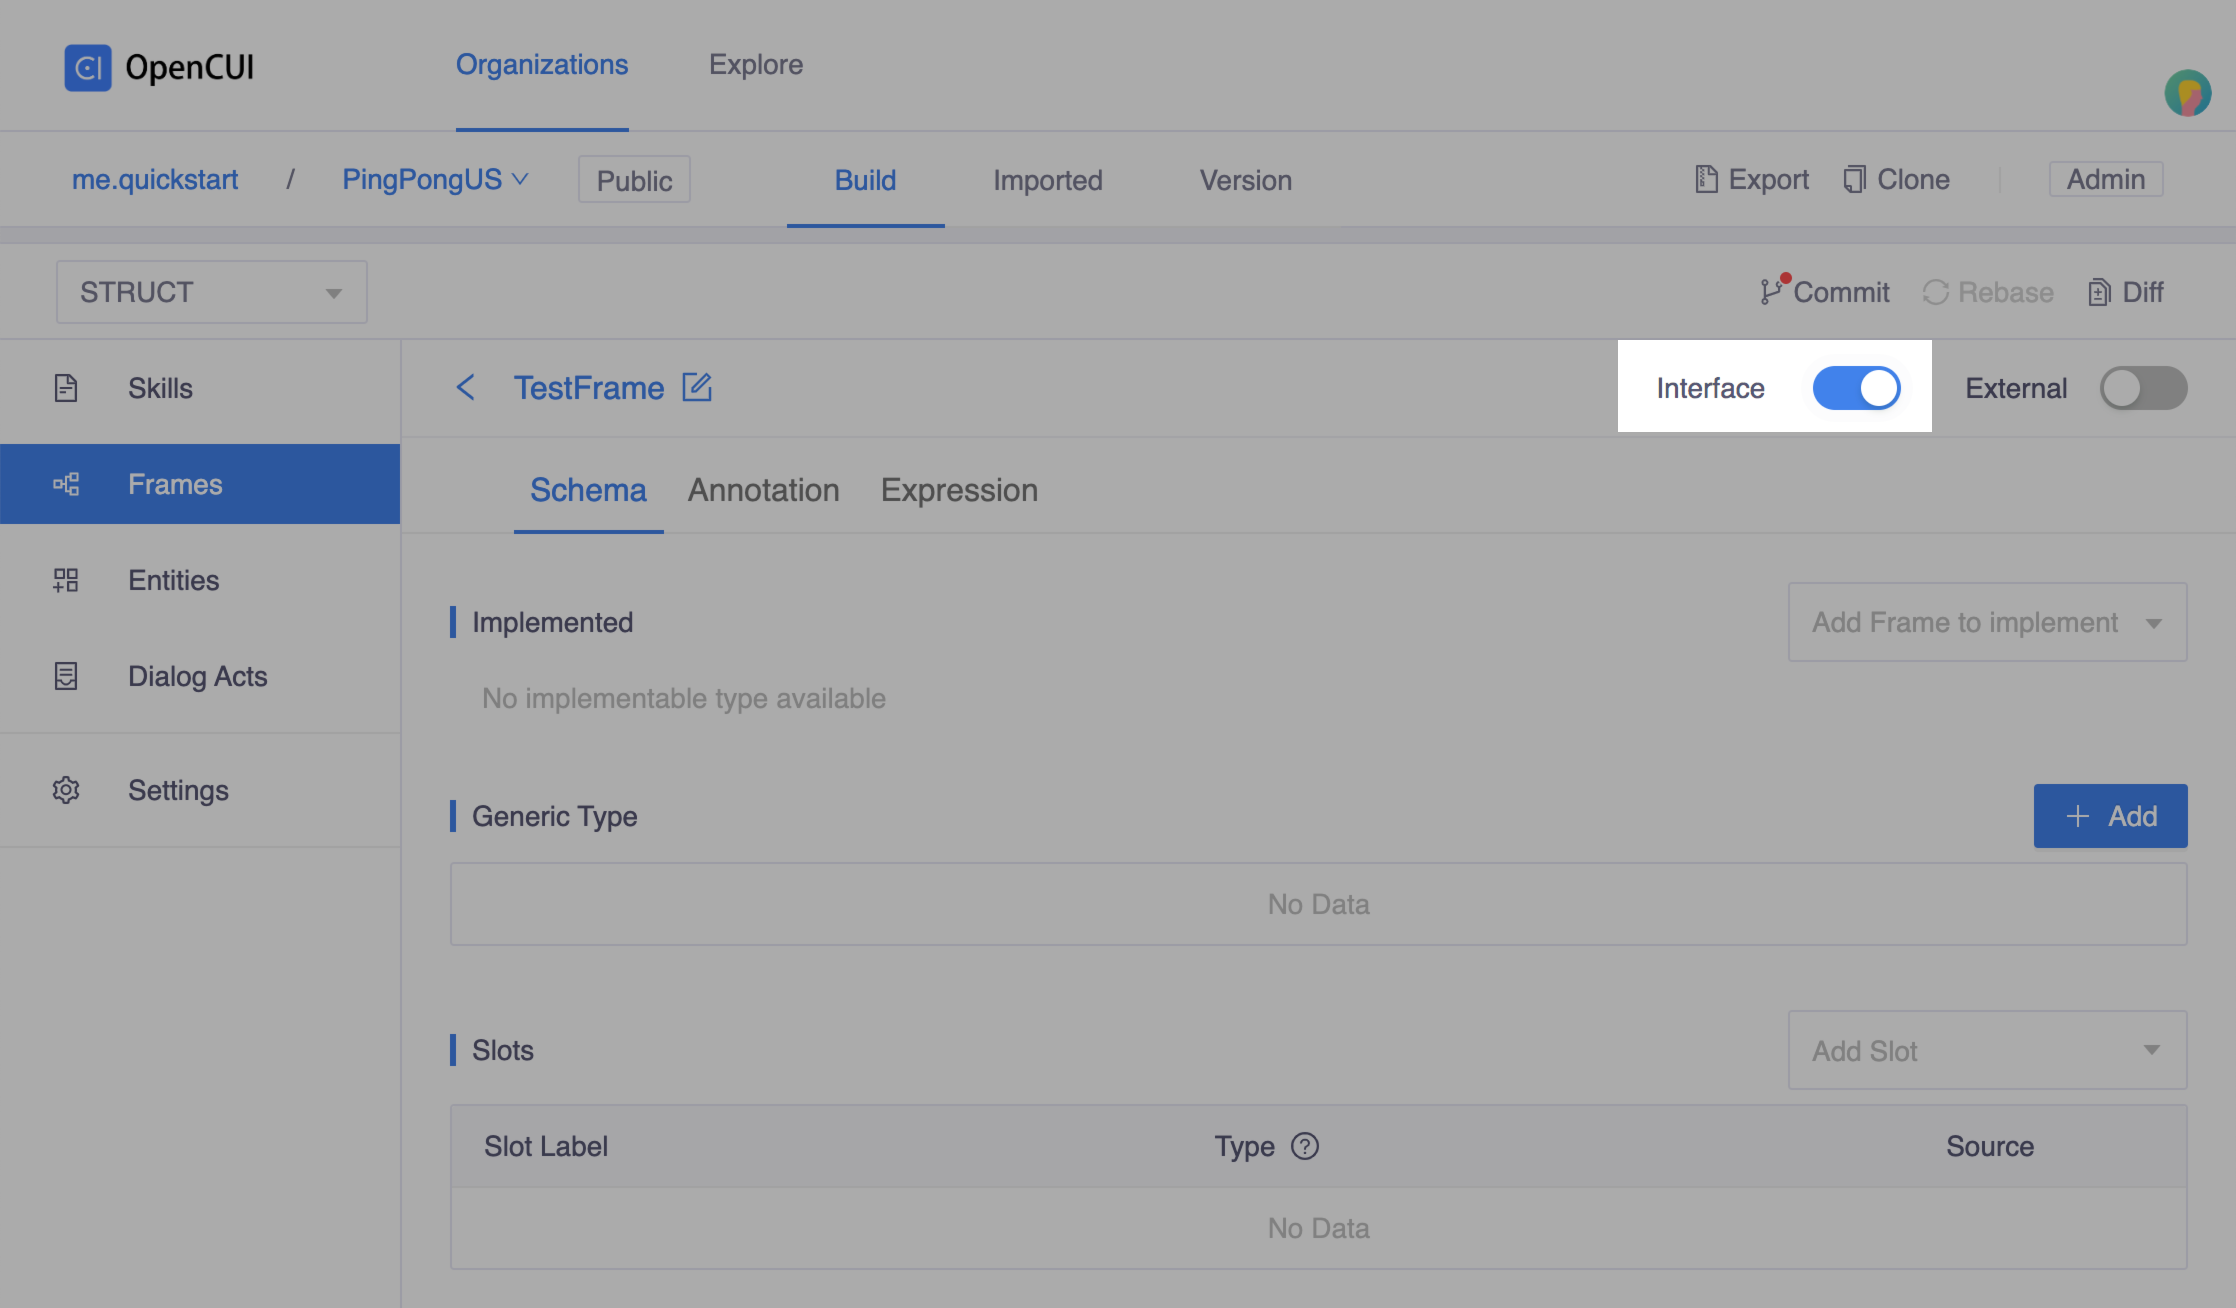2236x1308 pixels.
Task: Click the Diff document icon
Action: (2099, 292)
